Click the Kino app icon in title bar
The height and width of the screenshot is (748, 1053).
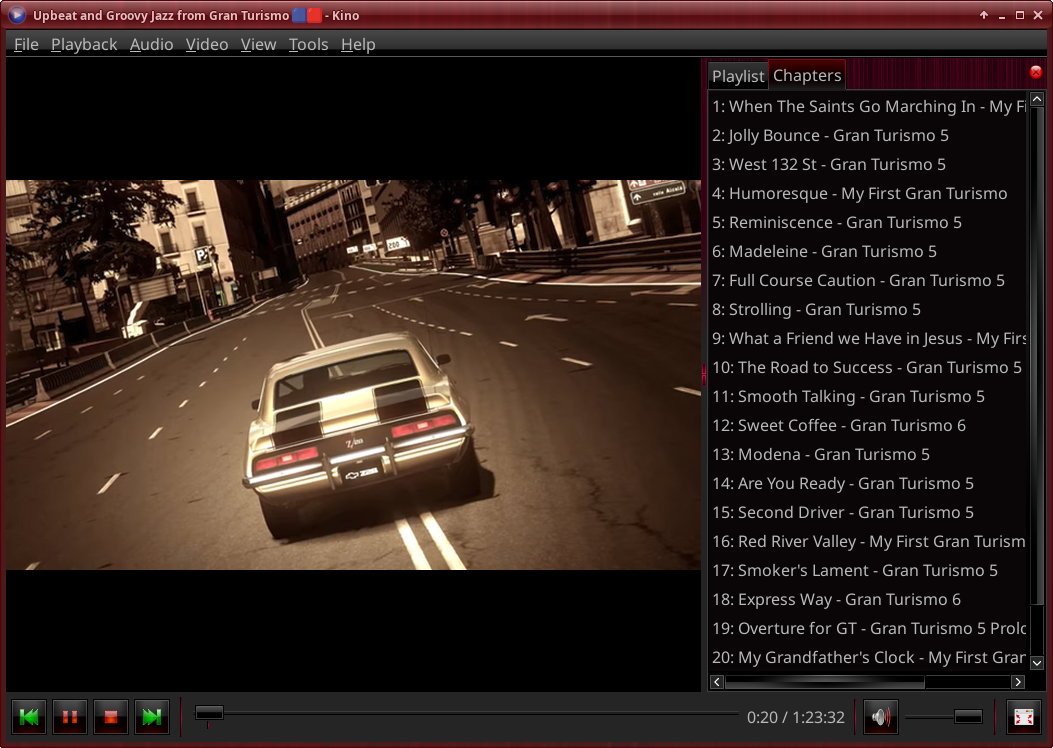click(x=16, y=15)
